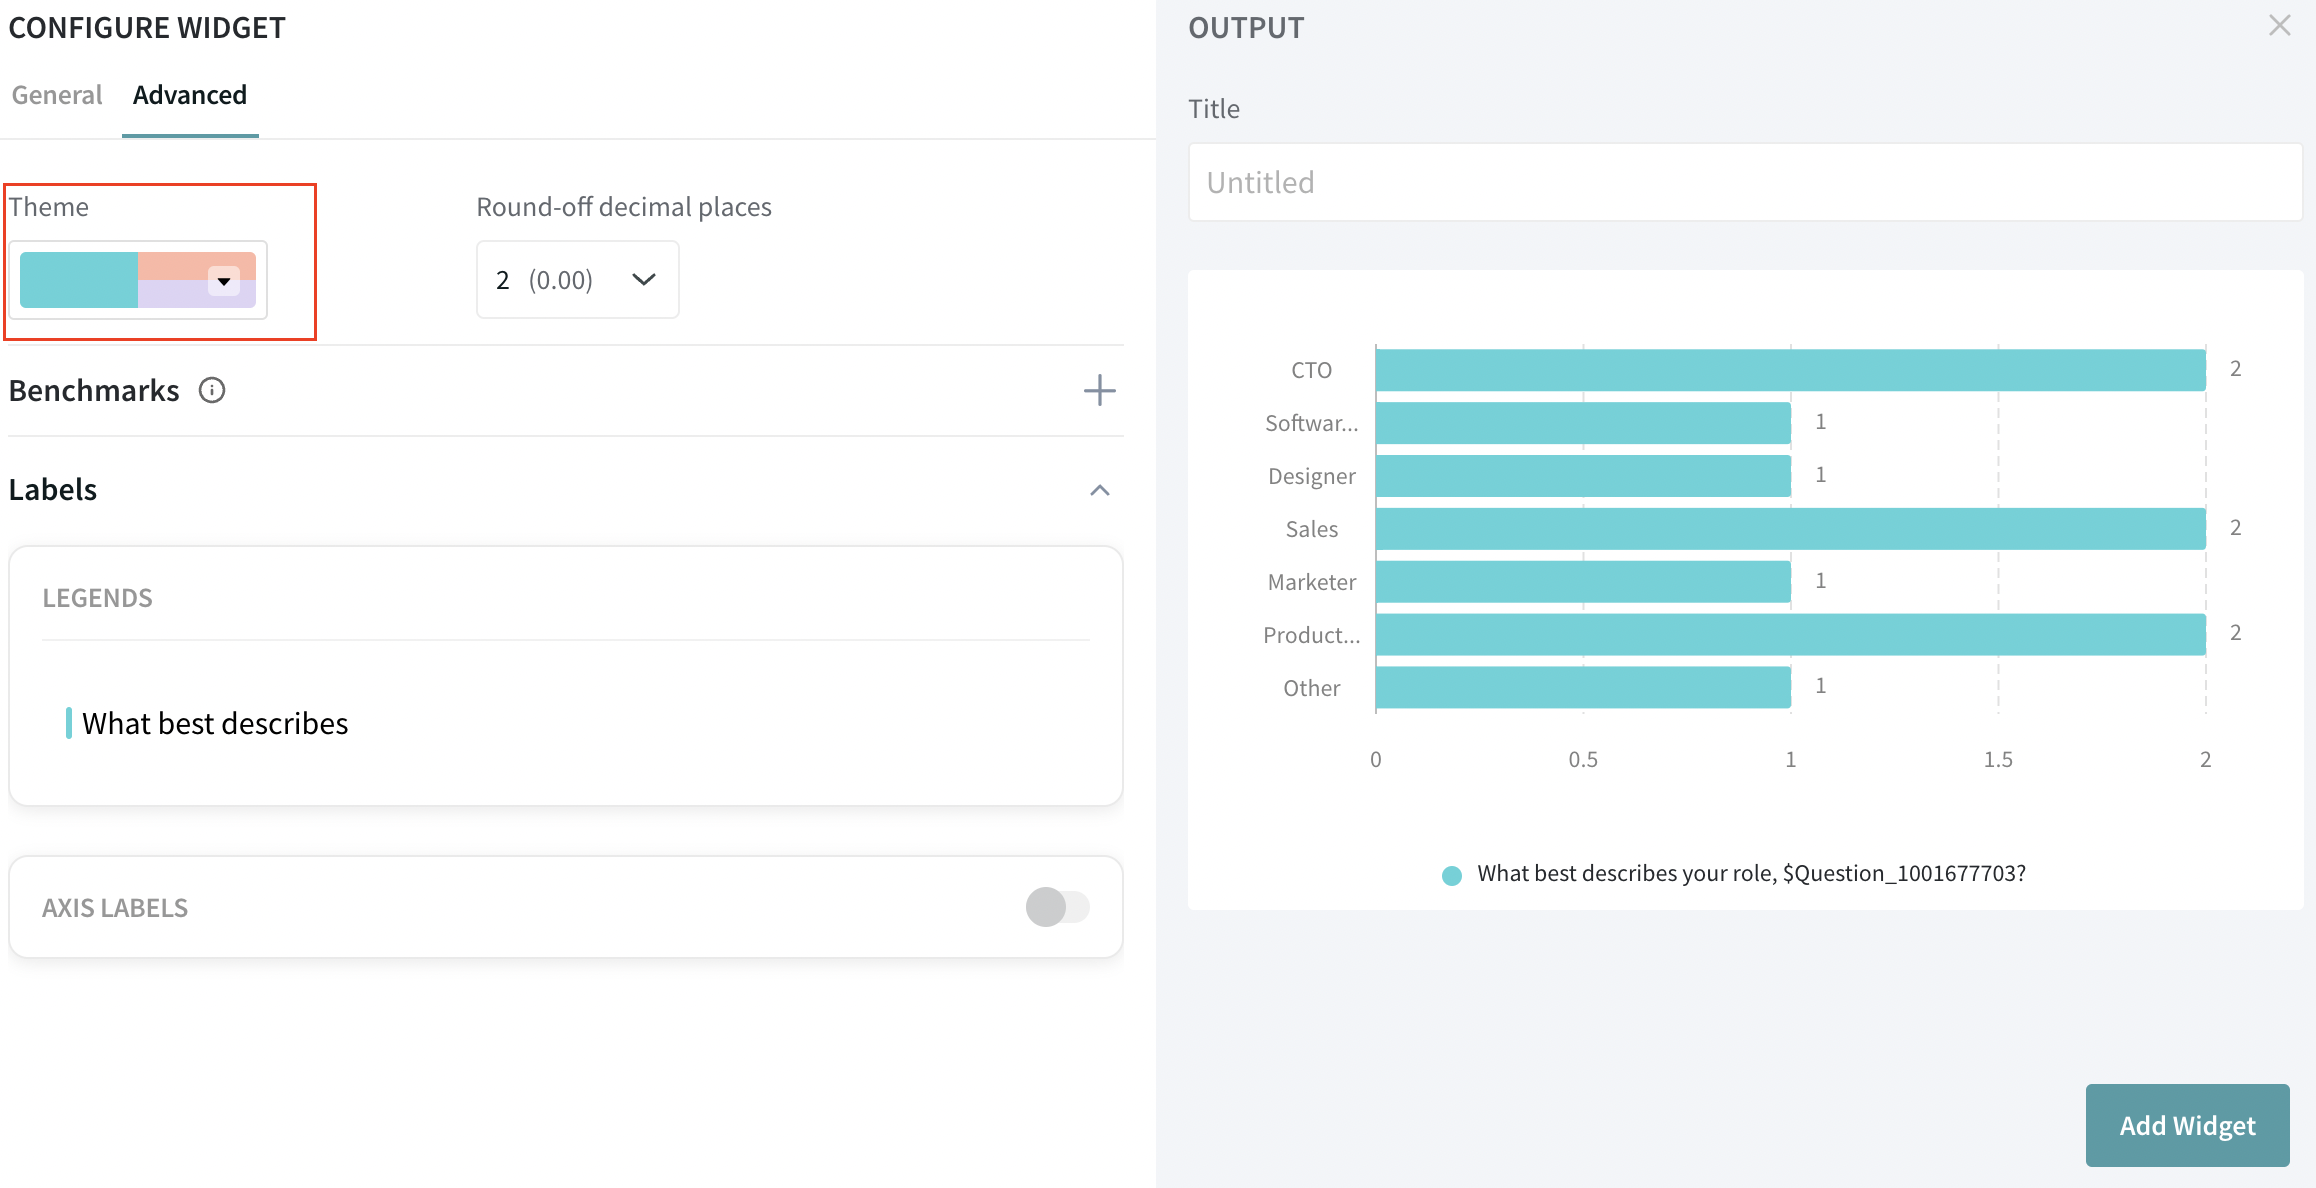Click the chart legend question text

1751,874
